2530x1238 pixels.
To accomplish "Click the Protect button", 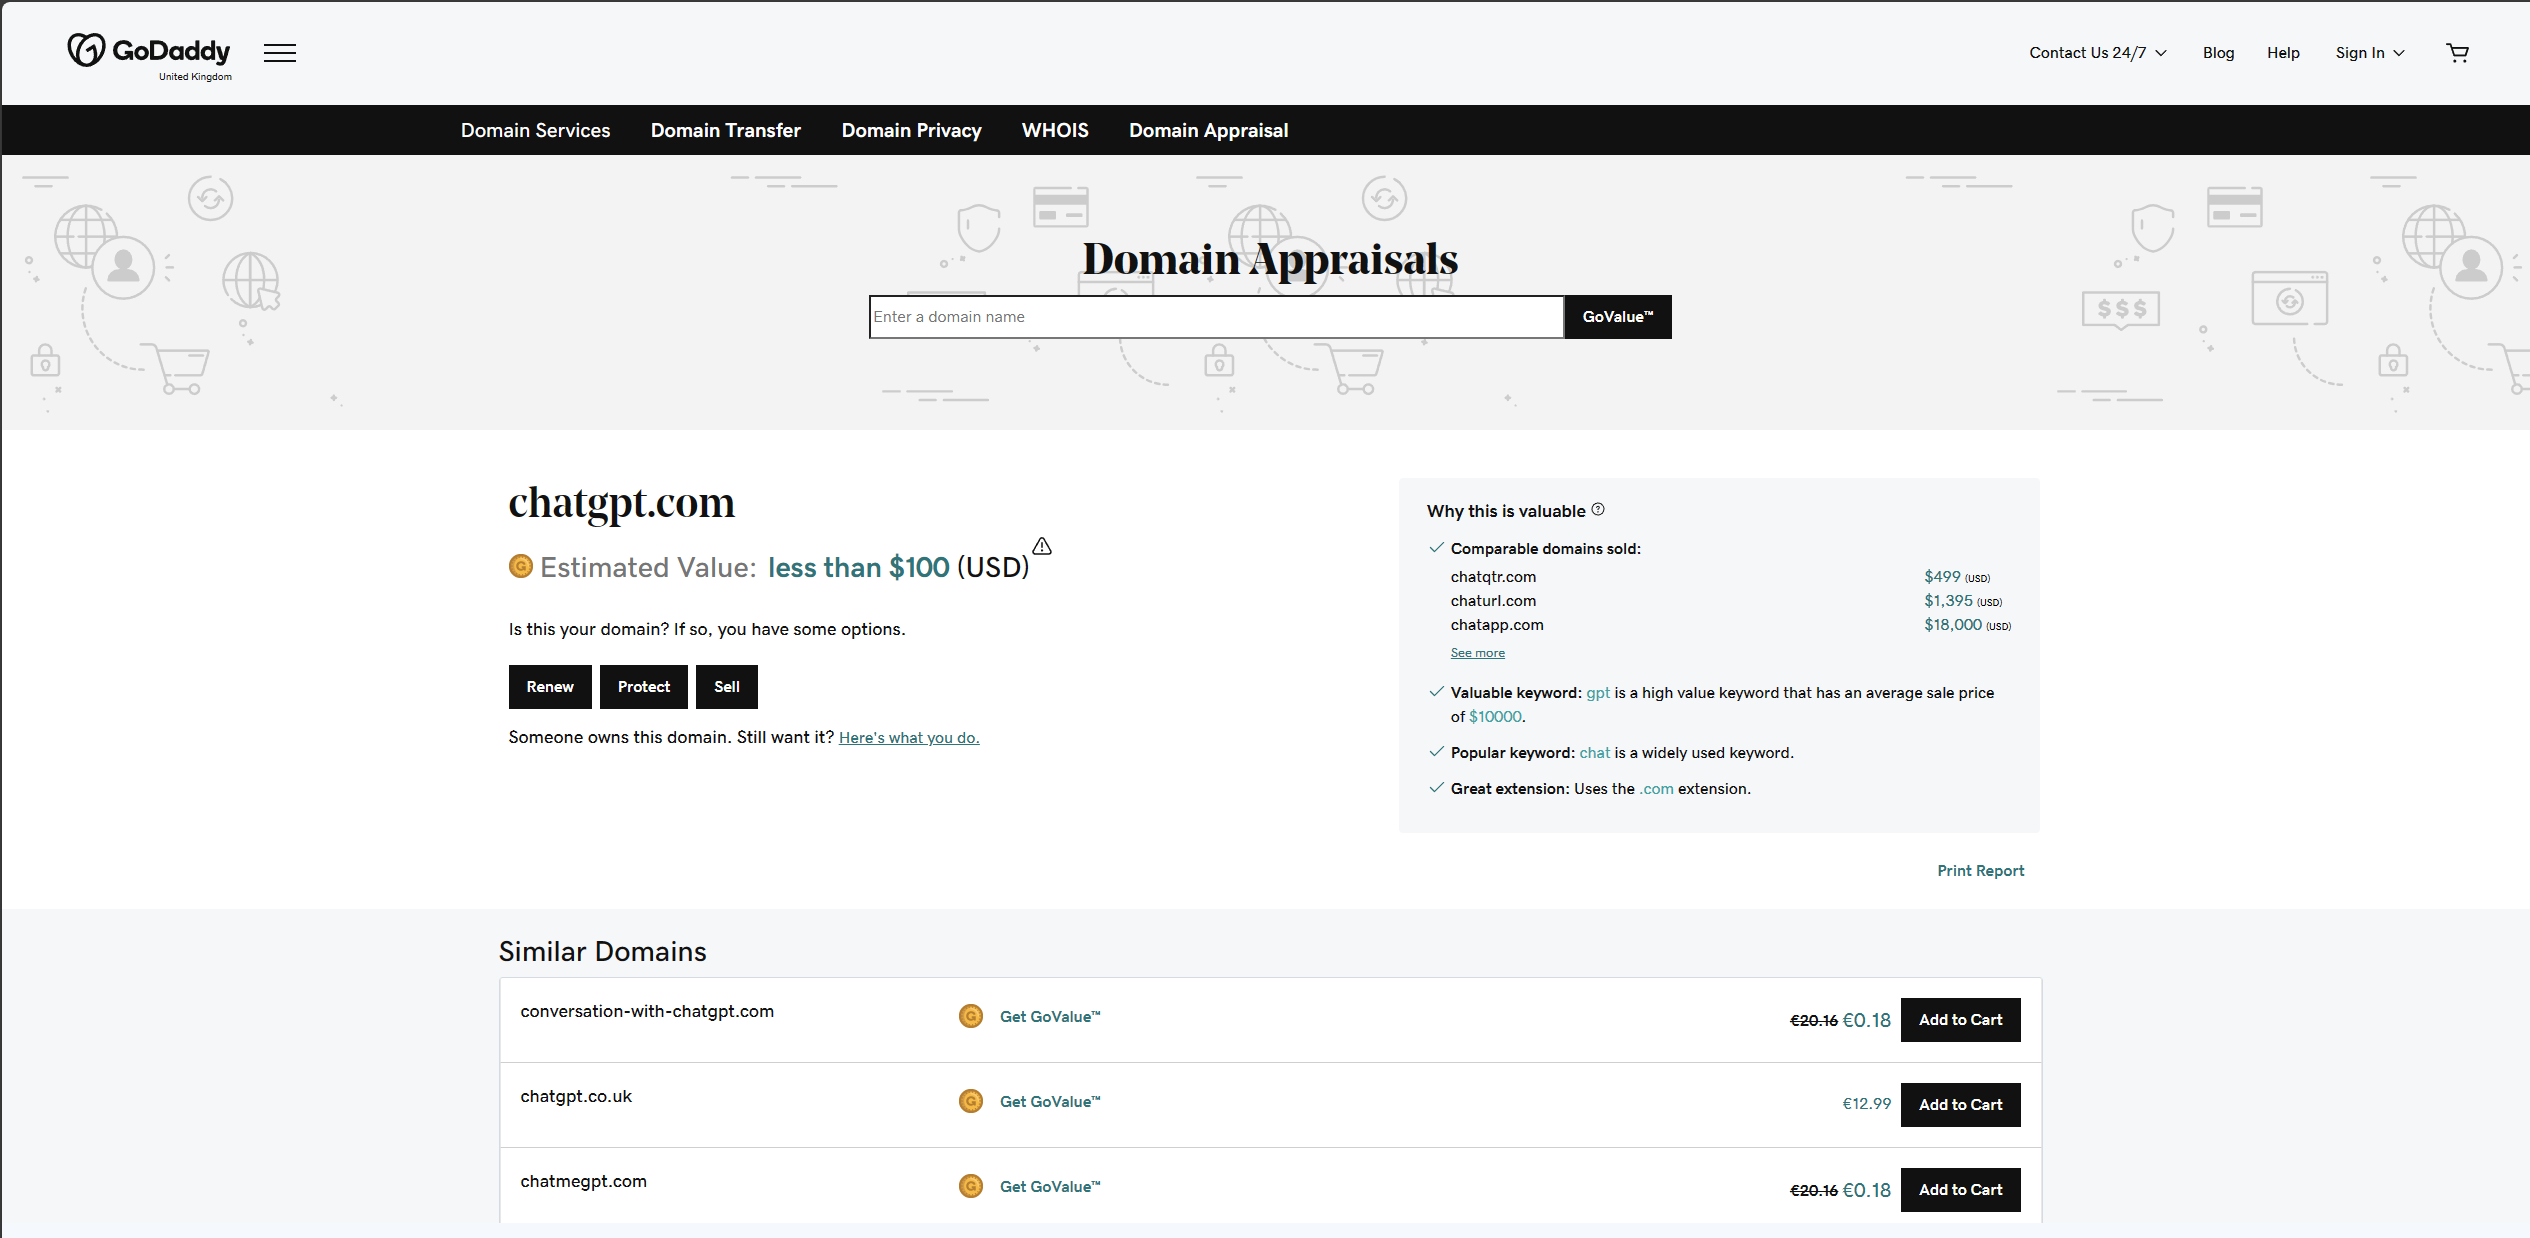I will [644, 687].
